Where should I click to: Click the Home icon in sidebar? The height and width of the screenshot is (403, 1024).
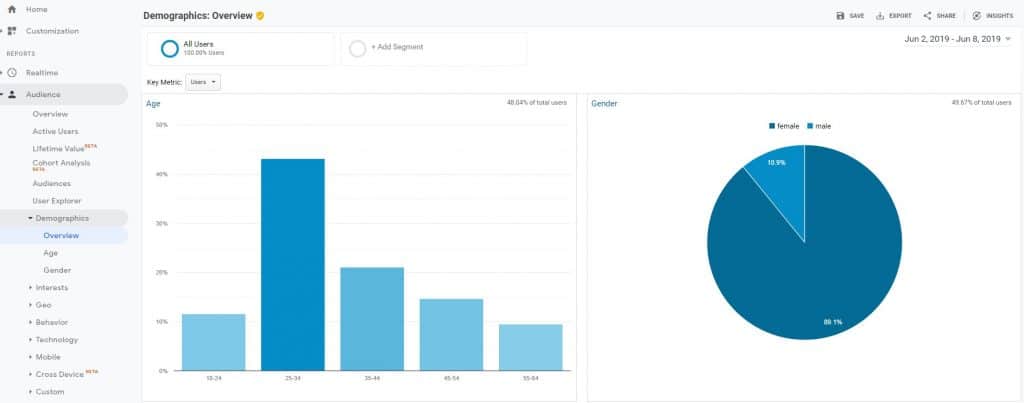(x=12, y=10)
